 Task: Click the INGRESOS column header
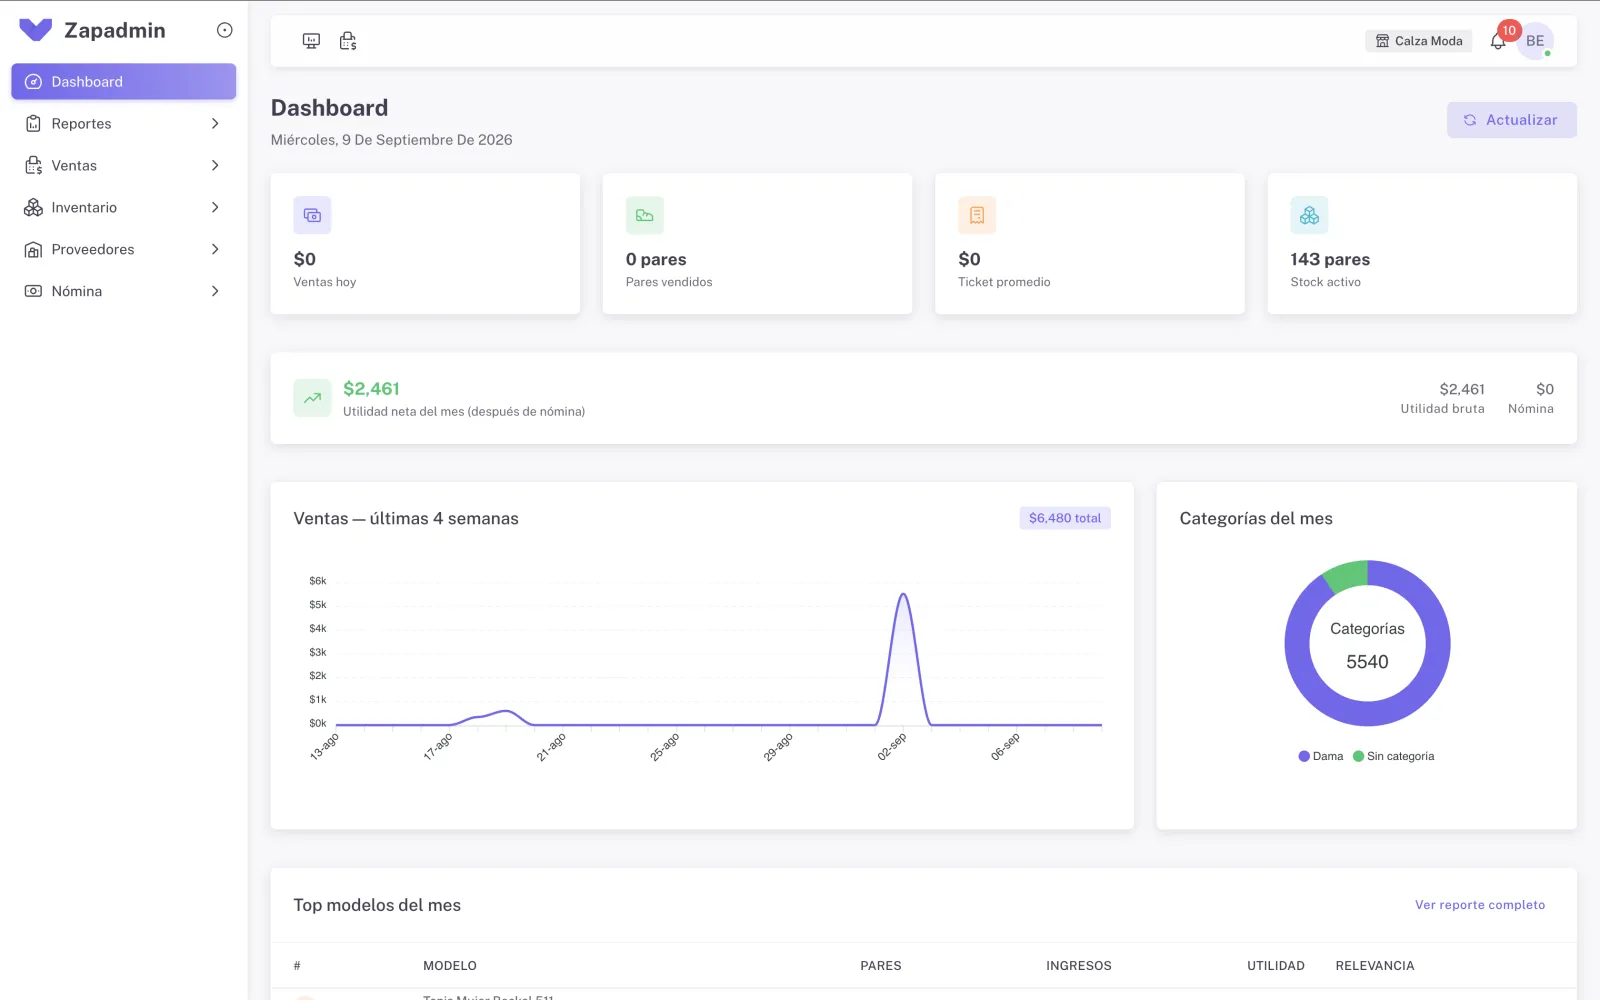[x=1079, y=966]
